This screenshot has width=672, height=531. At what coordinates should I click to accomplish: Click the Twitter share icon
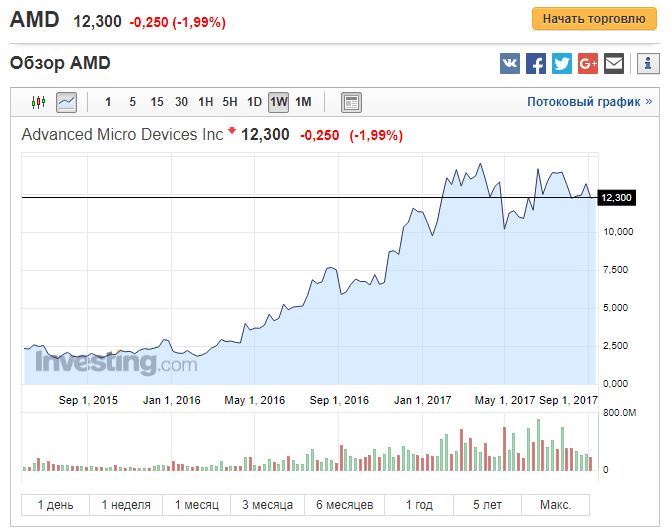pyautogui.click(x=562, y=64)
